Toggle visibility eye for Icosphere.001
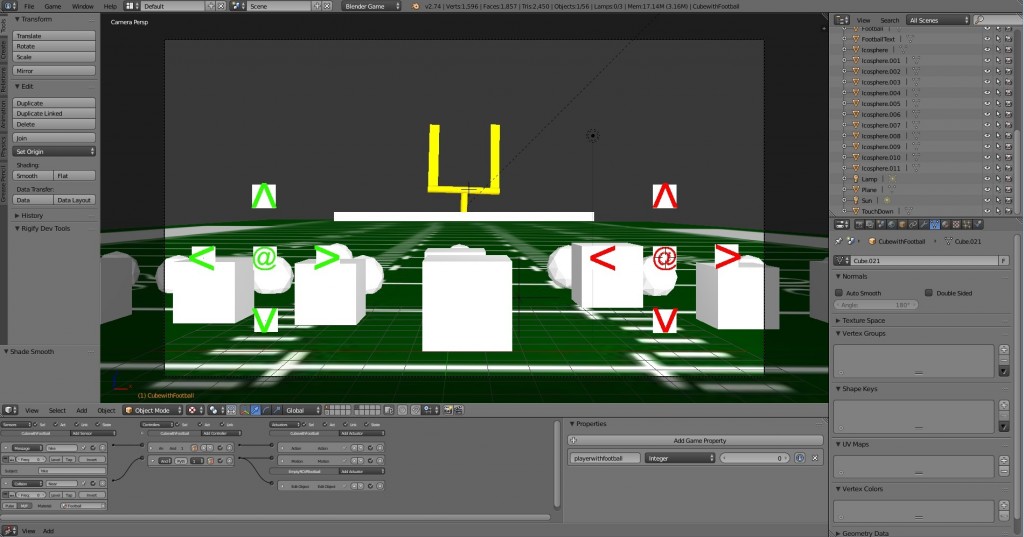 [x=987, y=61]
